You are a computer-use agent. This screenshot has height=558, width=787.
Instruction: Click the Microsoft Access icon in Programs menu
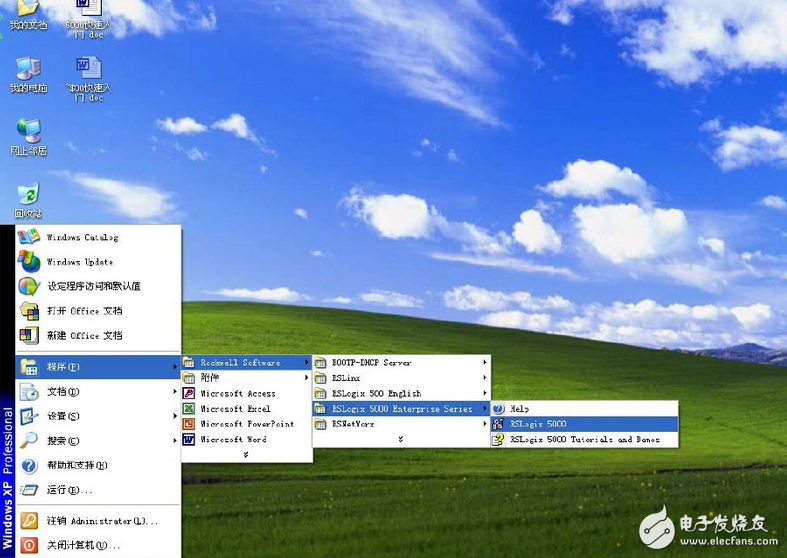(x=189, y=394)
